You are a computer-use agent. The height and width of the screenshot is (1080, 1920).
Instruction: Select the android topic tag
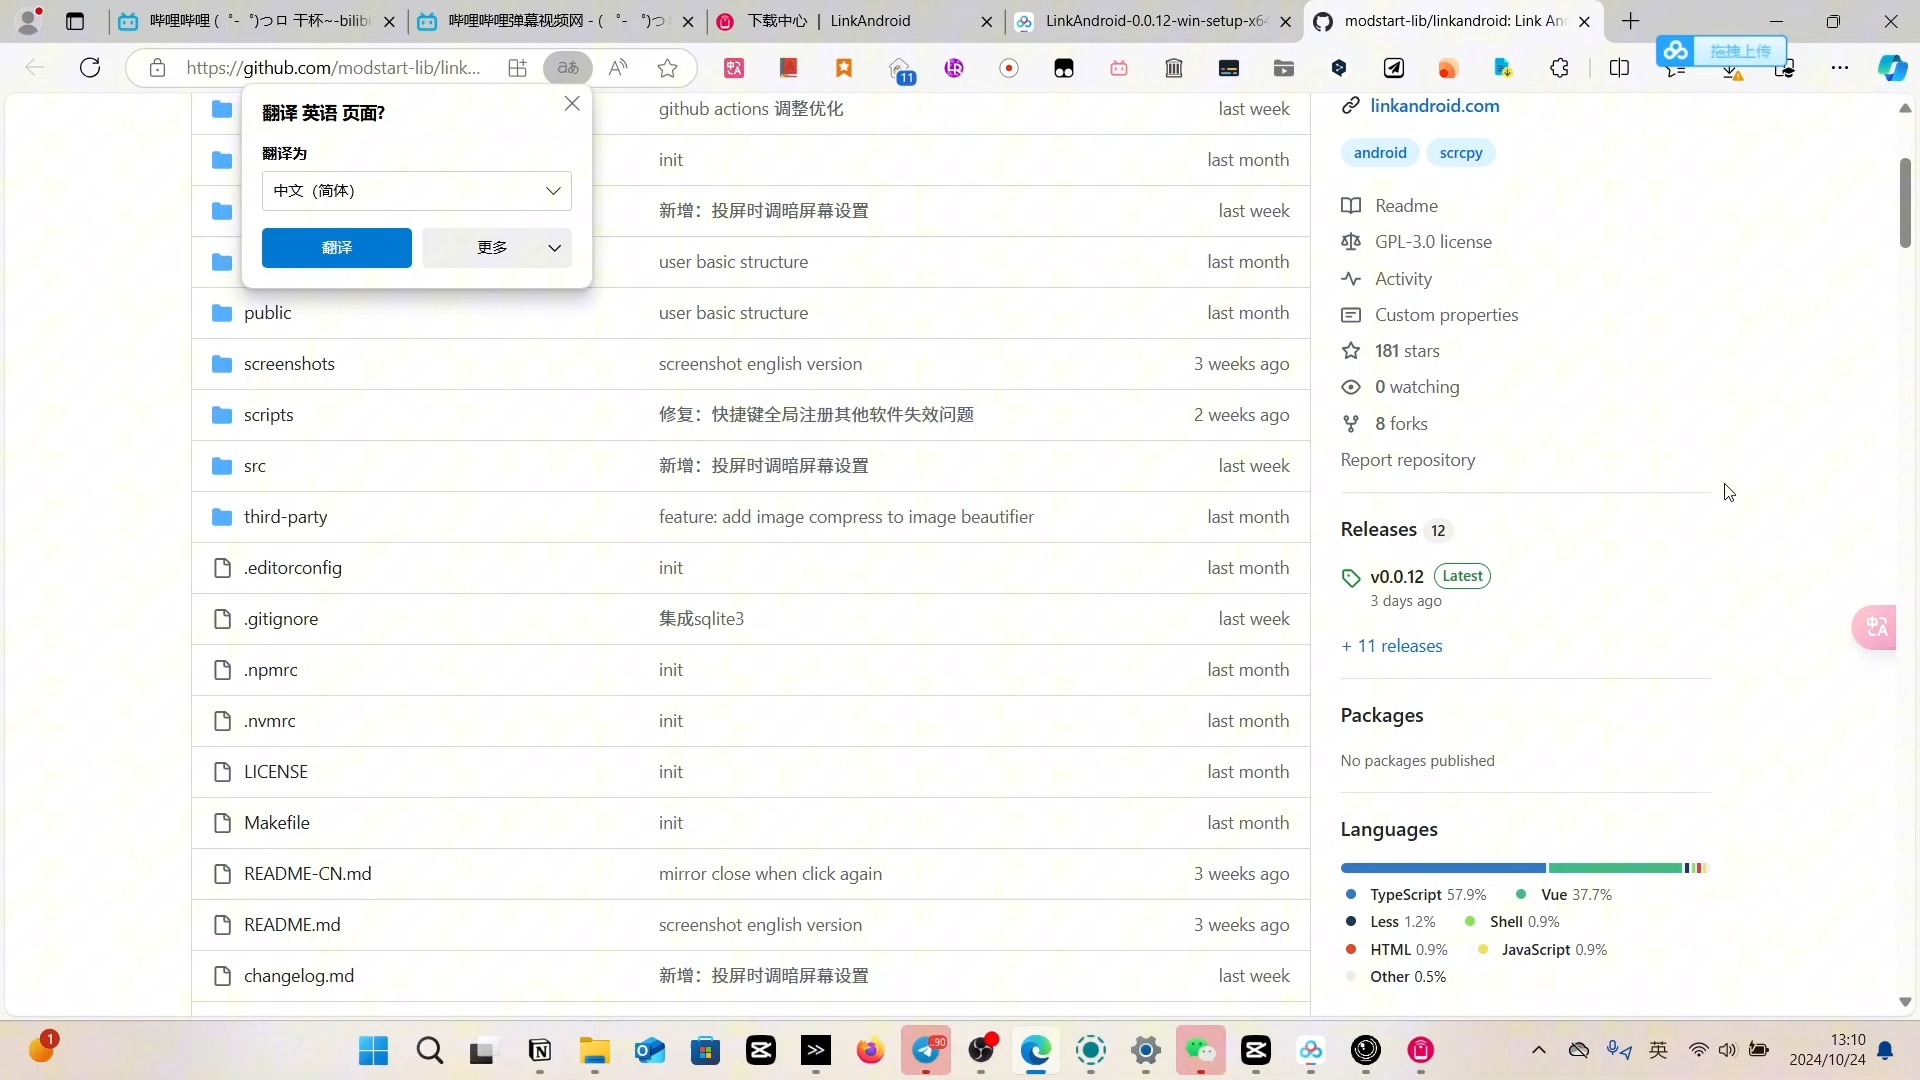[1381, 152]
